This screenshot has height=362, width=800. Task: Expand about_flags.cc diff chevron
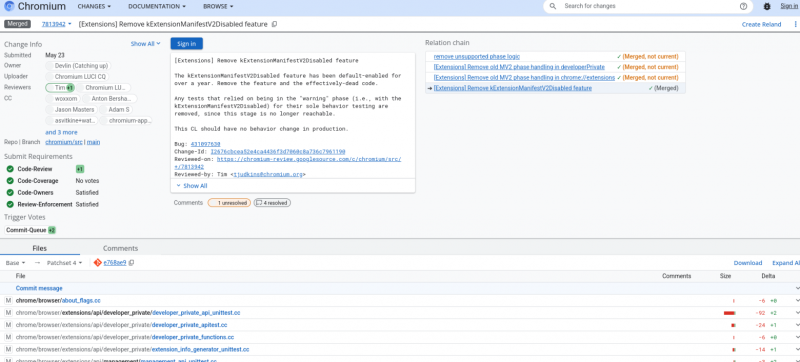tap(797, 300)
